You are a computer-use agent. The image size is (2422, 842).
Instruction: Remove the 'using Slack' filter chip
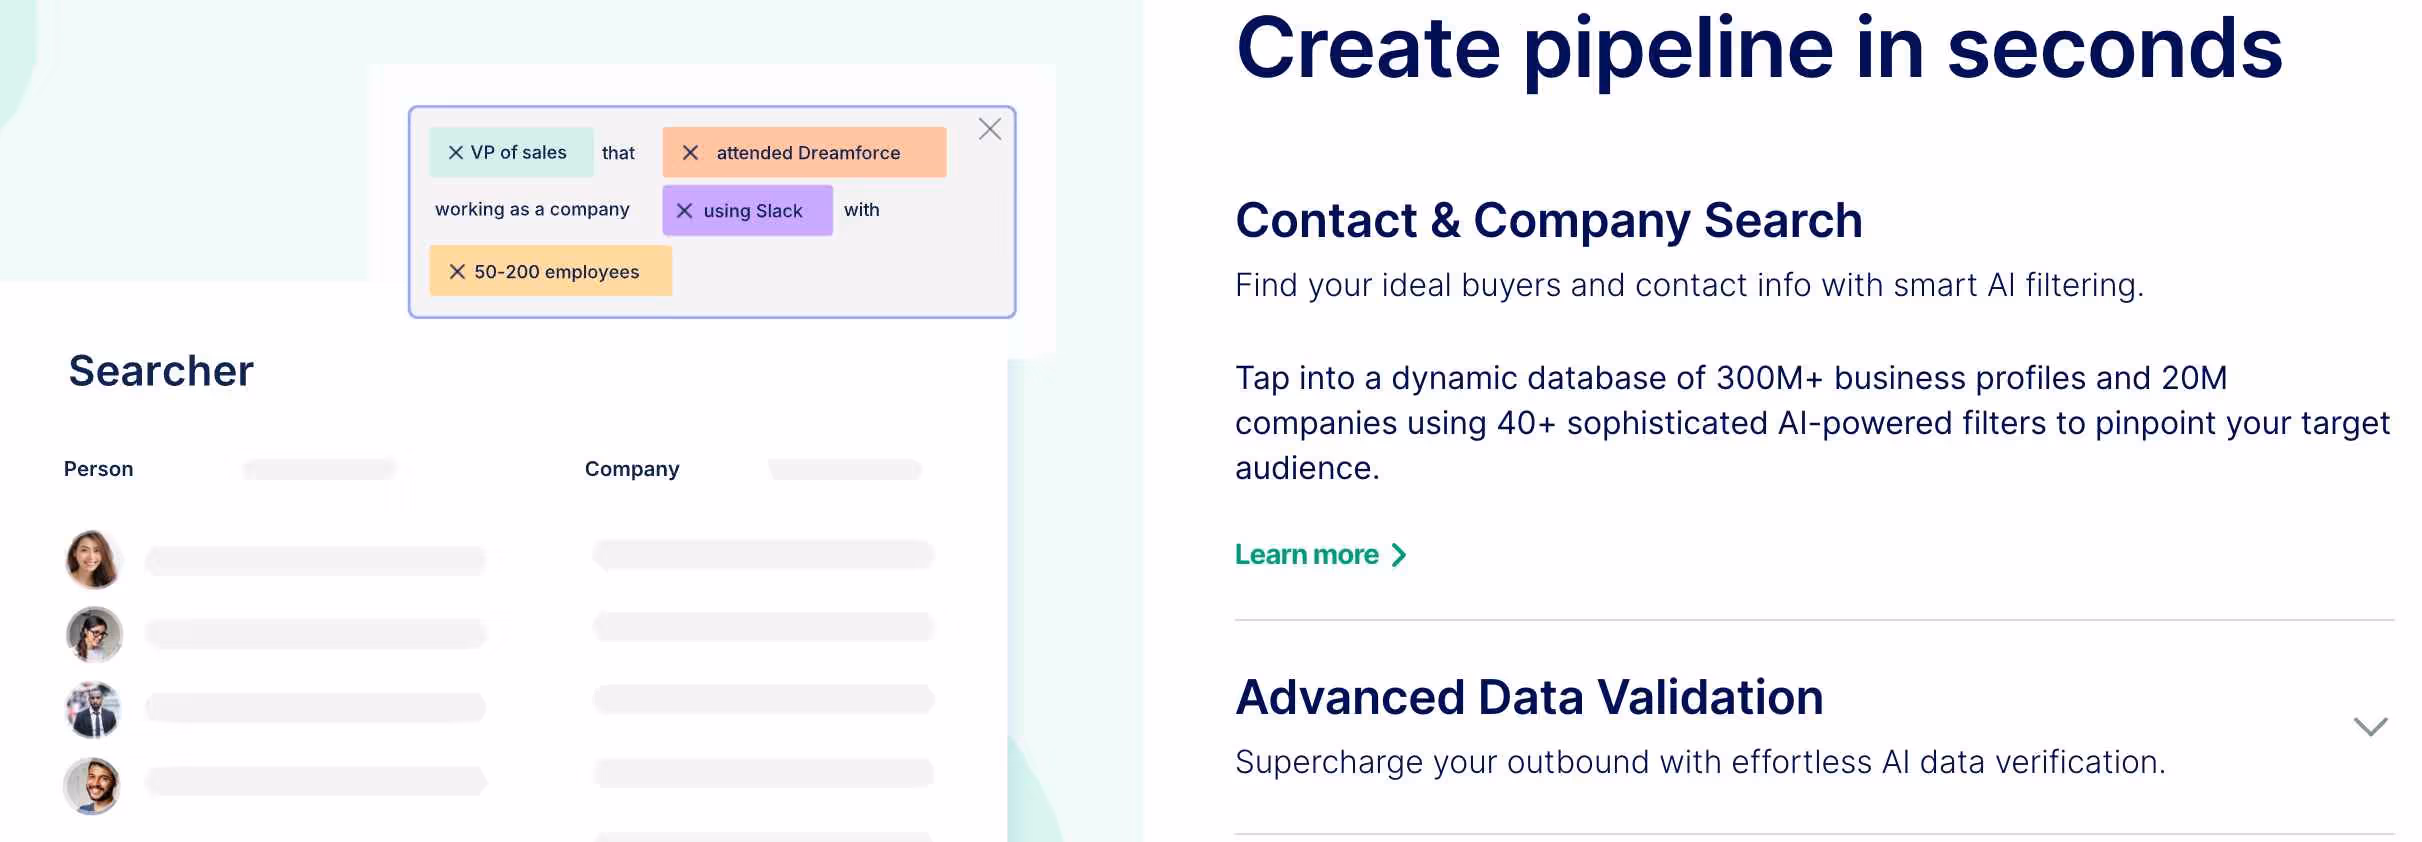(x=685, y=210)
